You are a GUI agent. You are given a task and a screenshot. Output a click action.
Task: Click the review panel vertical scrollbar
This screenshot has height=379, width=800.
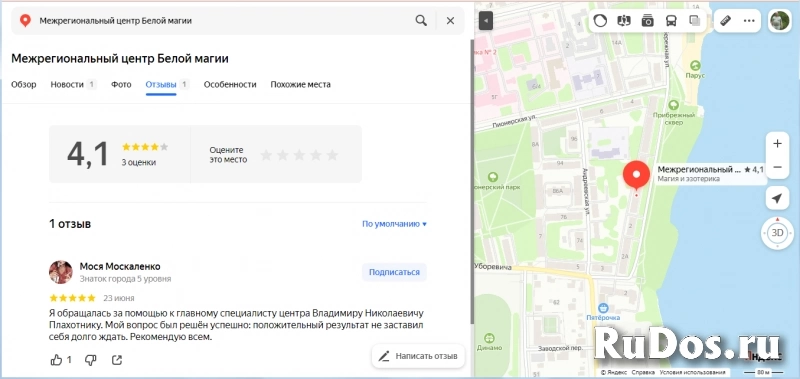click(471, 181)
